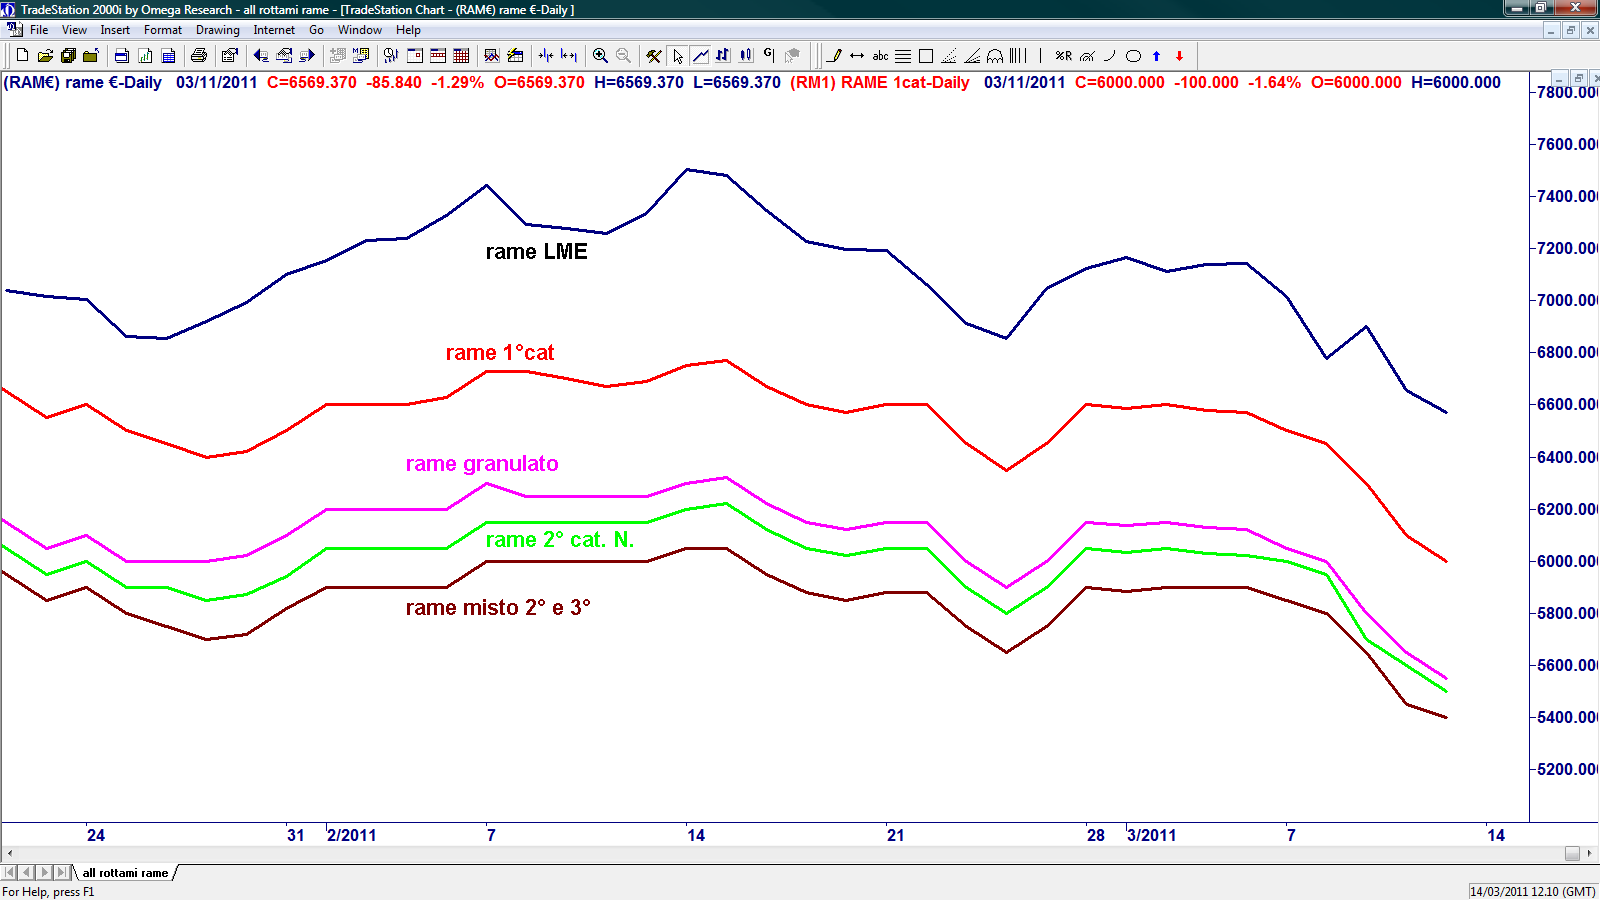
Task: Click the 'rame 2° cat. N.' label
Action: point(560,540)
